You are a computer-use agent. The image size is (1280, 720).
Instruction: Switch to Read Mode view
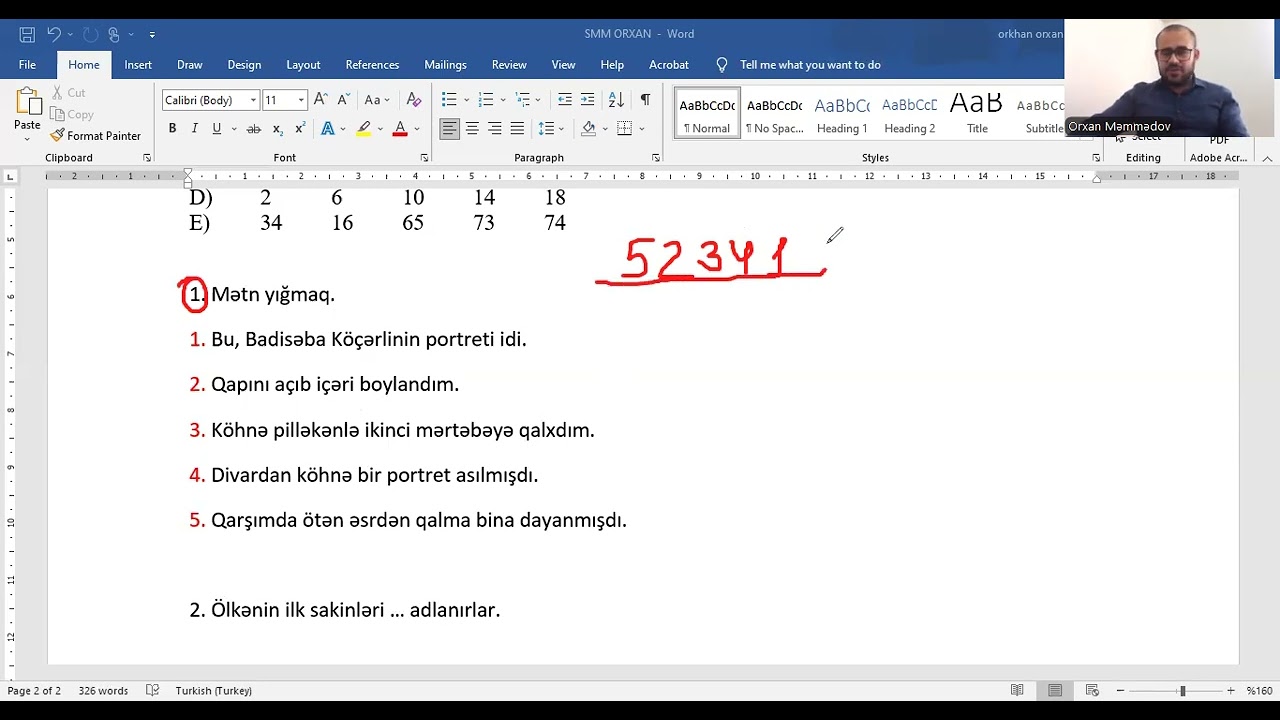click(x=1017, y=691)
